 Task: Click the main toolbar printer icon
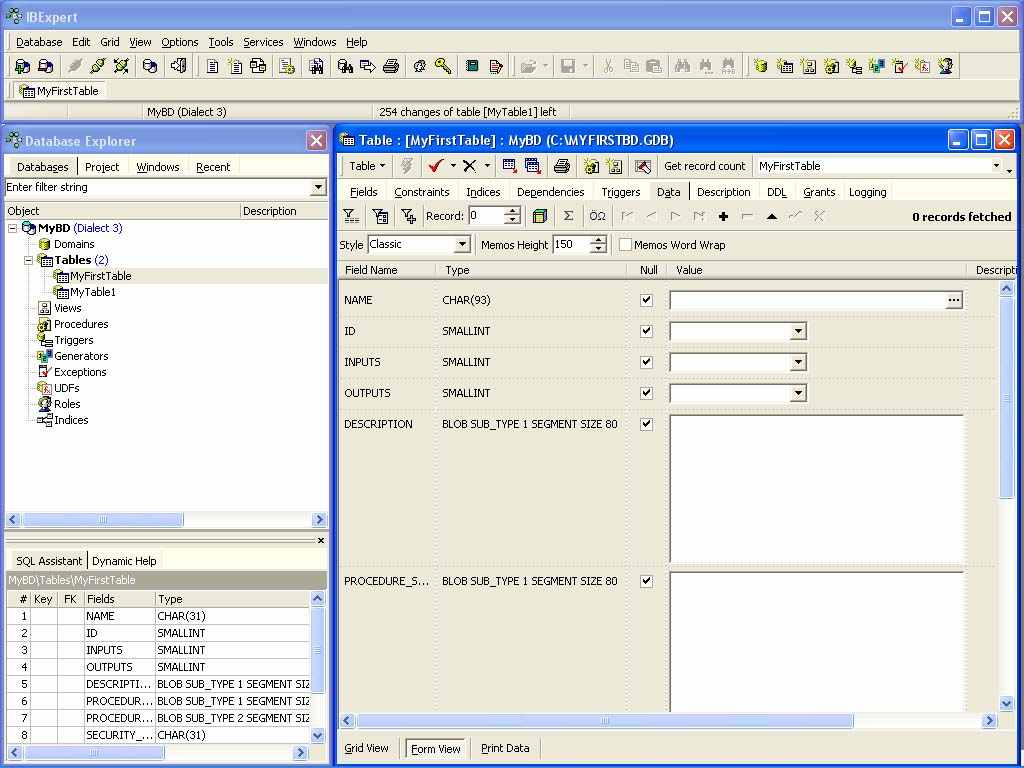click(391, 66)
